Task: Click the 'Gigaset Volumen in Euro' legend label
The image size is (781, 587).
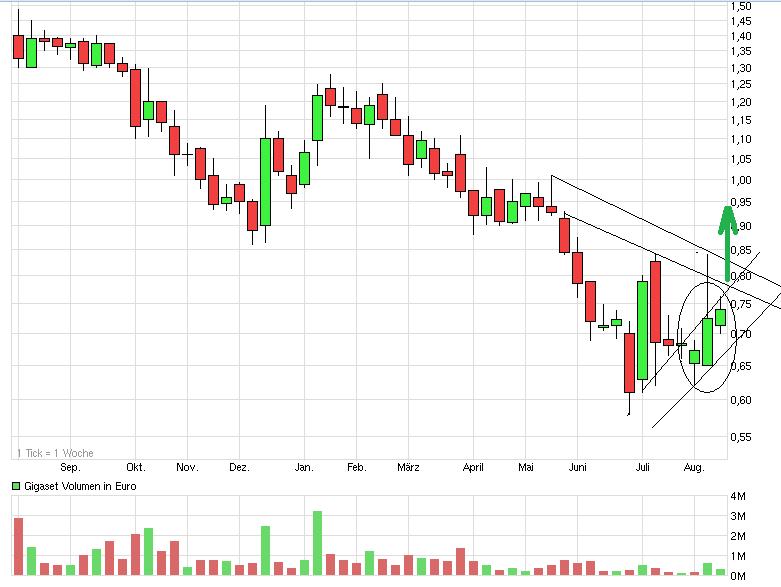Action: click(x=80, y=486)
